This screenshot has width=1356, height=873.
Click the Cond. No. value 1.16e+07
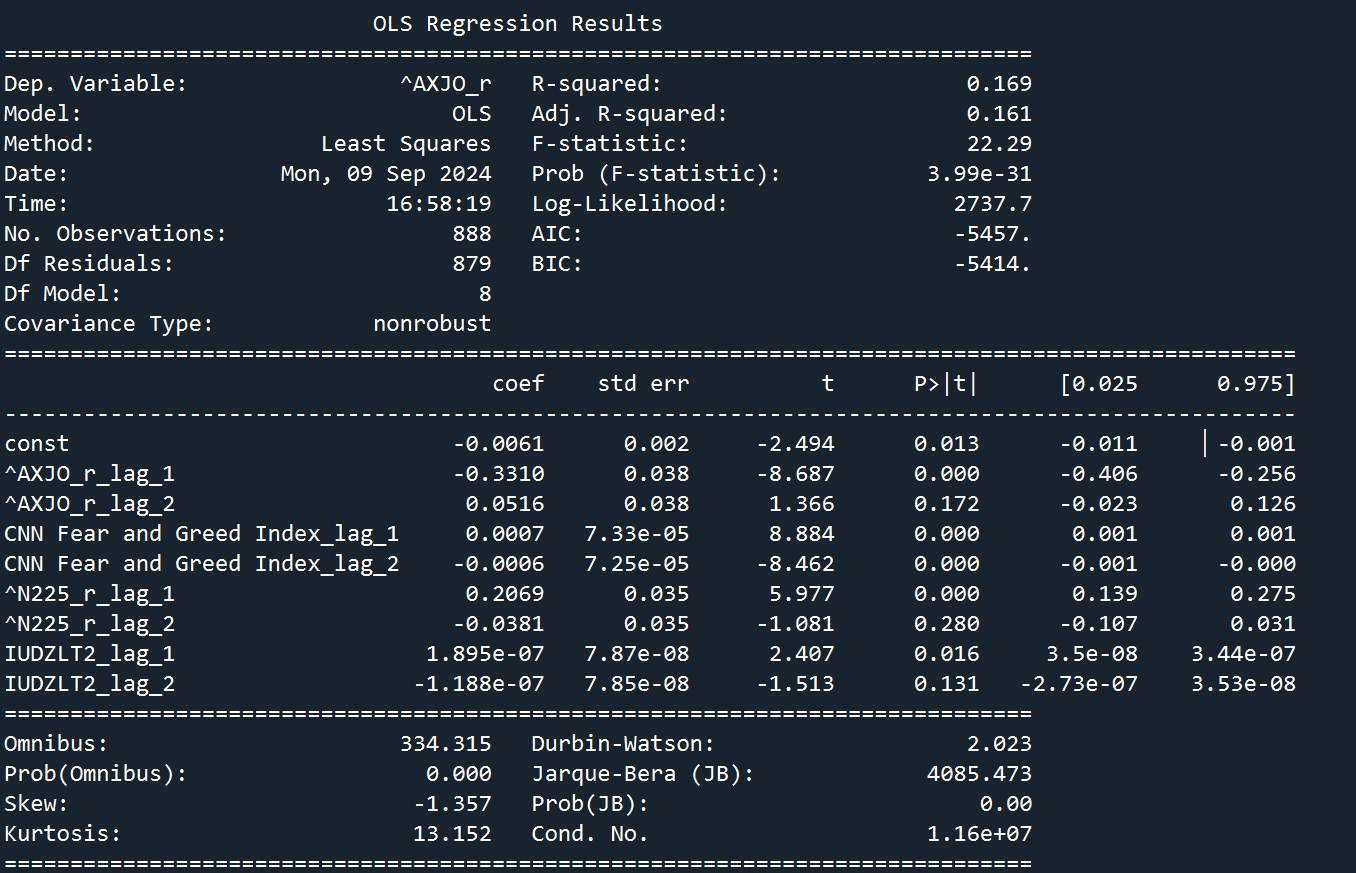coord(980,834)
